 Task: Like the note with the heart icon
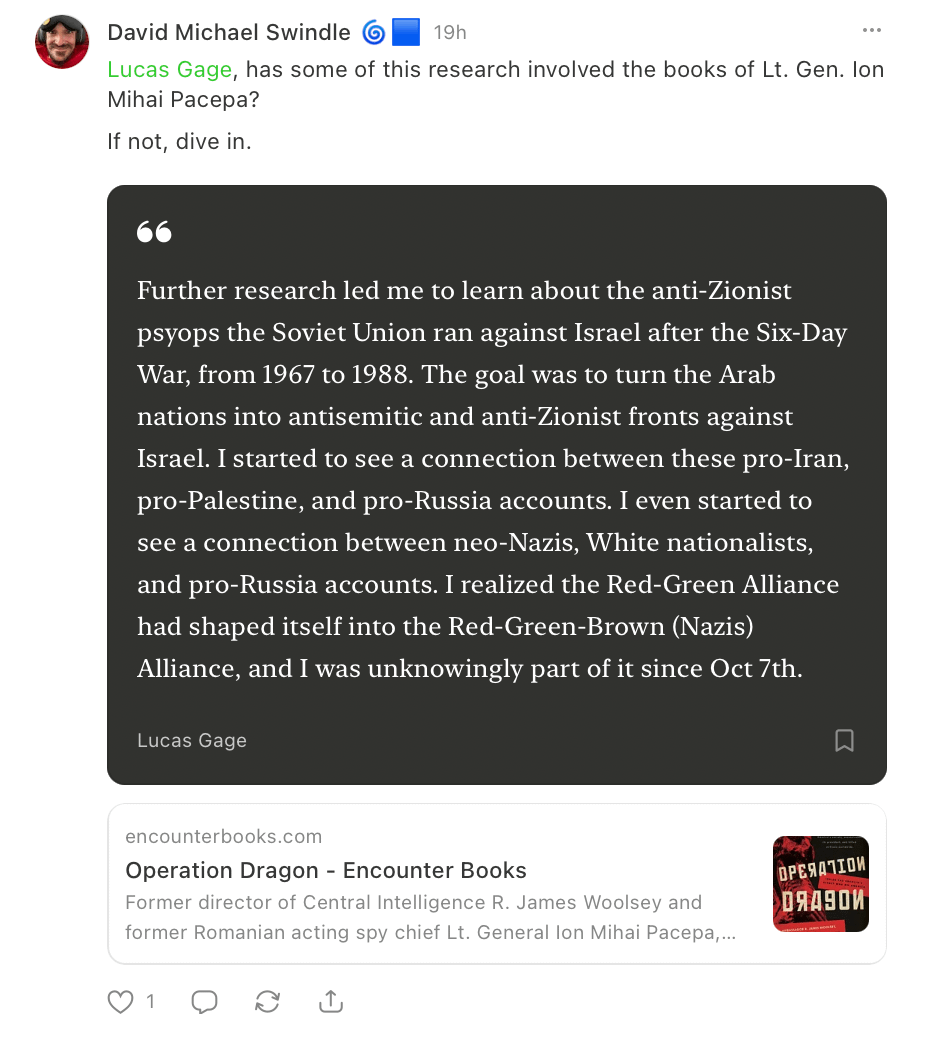click(x=120, y=1002)
